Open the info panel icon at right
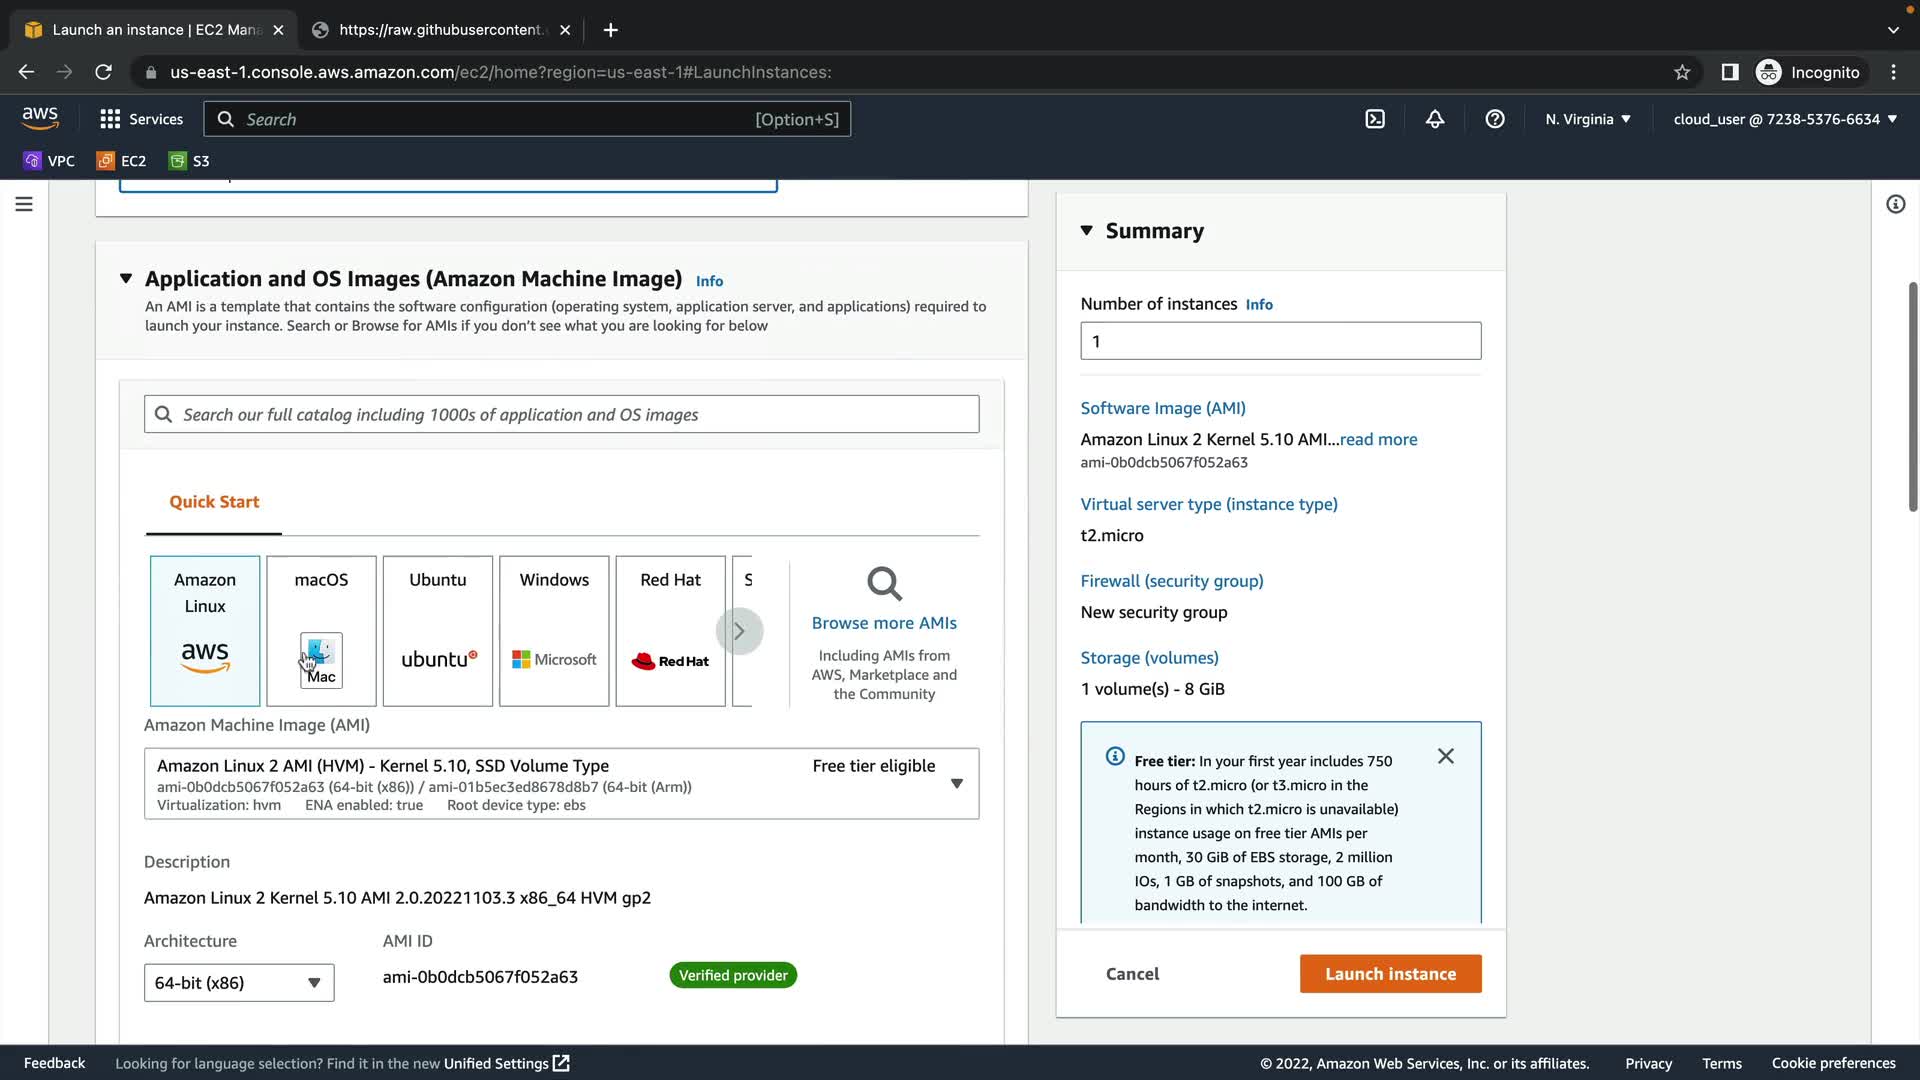 (x=1895, y=204)
